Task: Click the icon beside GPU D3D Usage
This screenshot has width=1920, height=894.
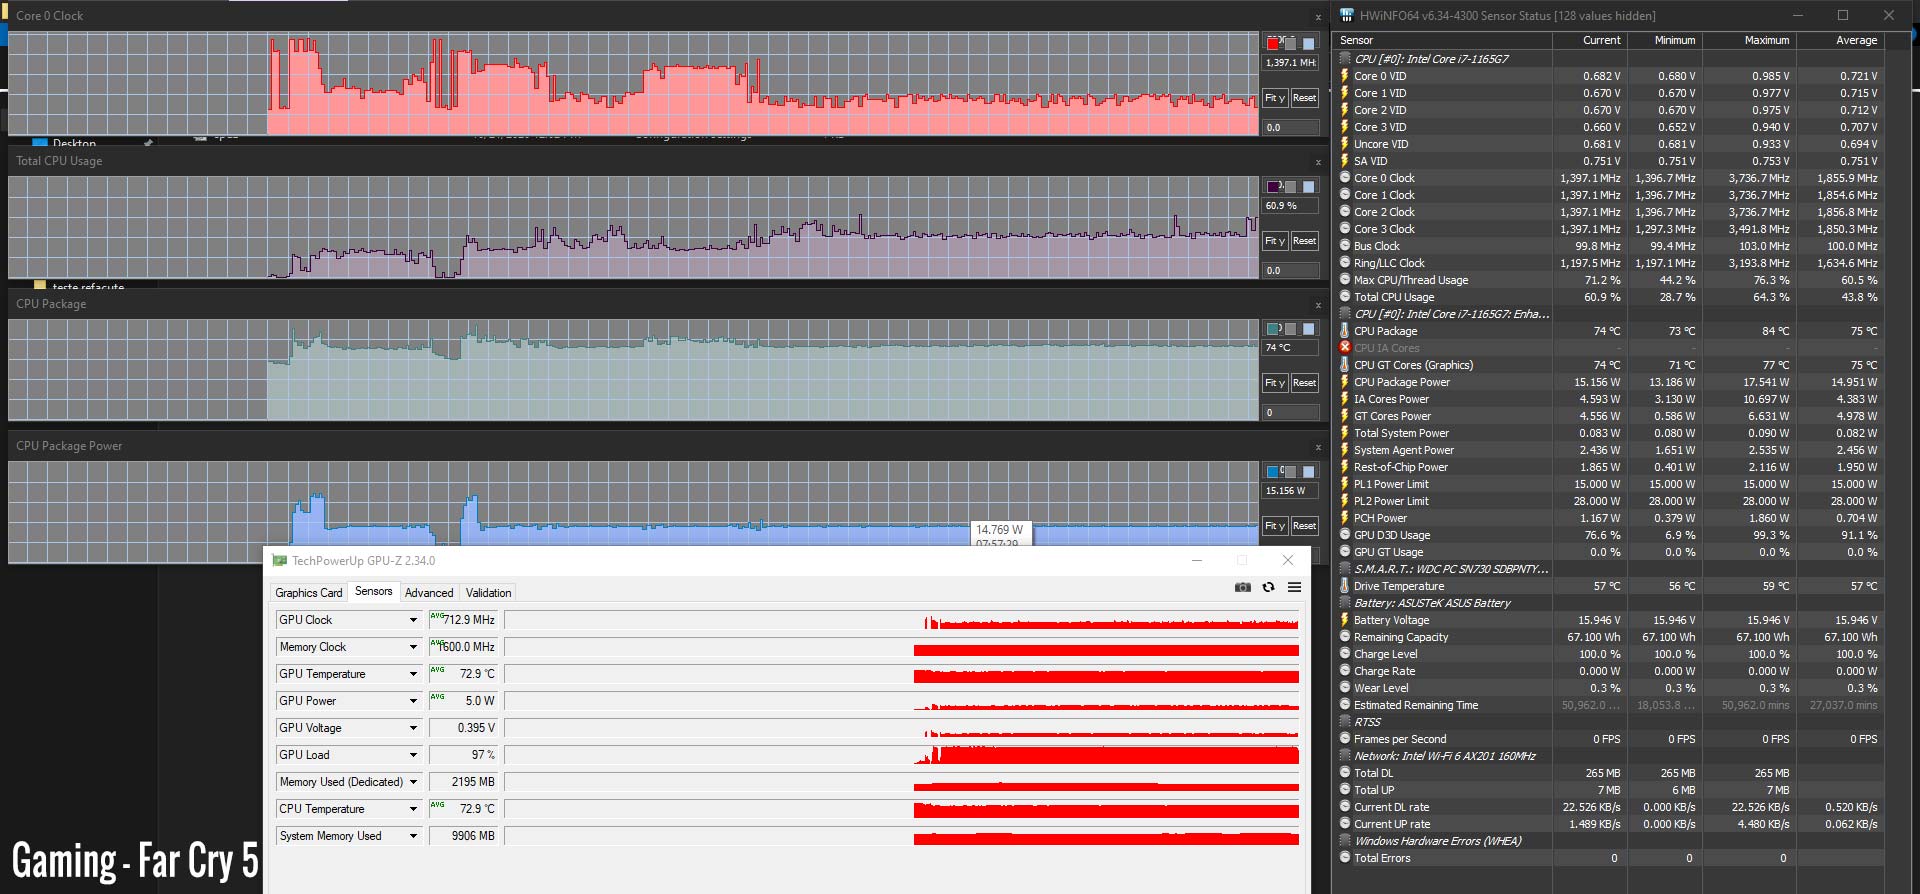Action: tap(1345, 535)
